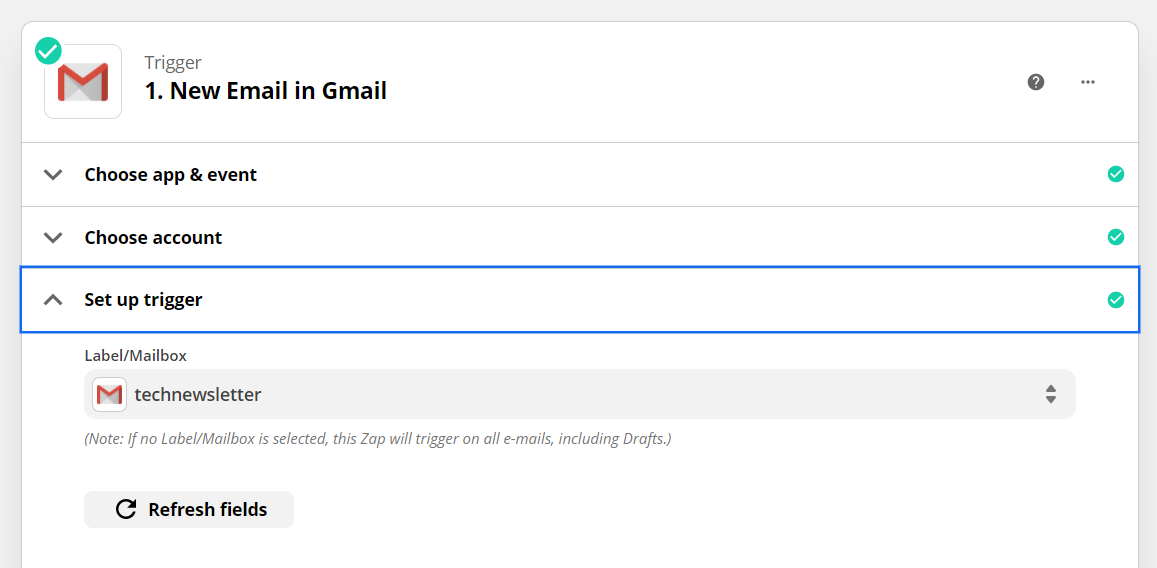Click the green checkmark badge on Gmail logo
The height and width of the screenshot is (568, 1157).
(x=48, y=51)
